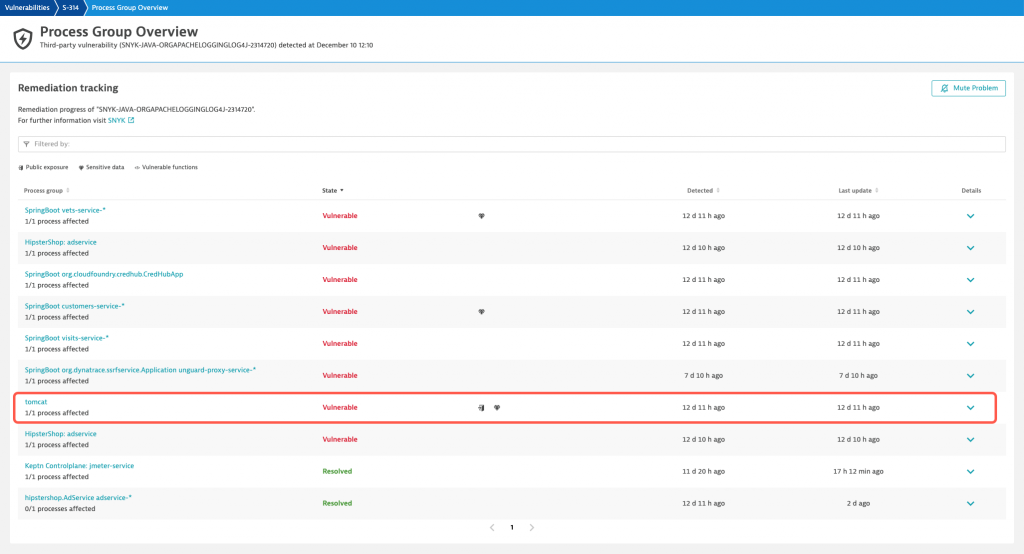Click sensitive data icon in customers-service row
1024x554 pixels.
tap(481, 312)
